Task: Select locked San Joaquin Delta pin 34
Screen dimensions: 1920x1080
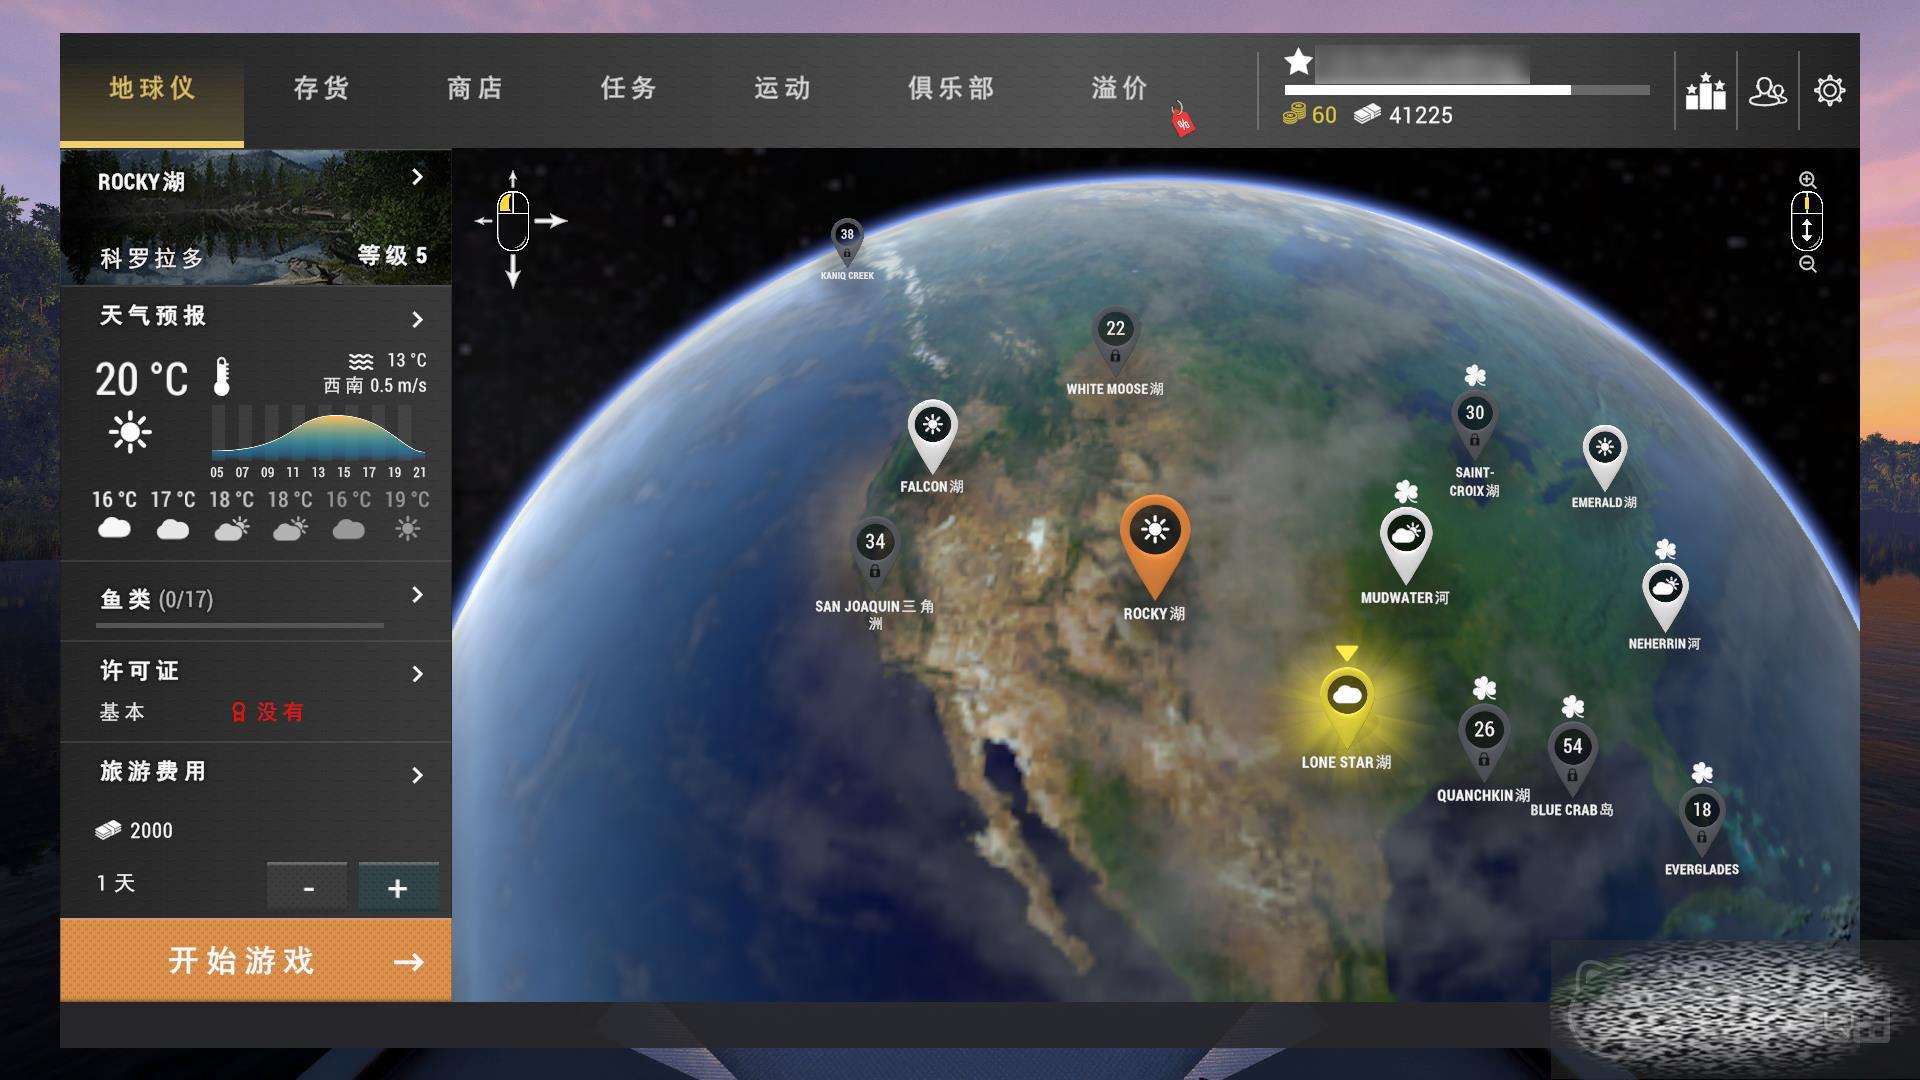Action: 875,553
